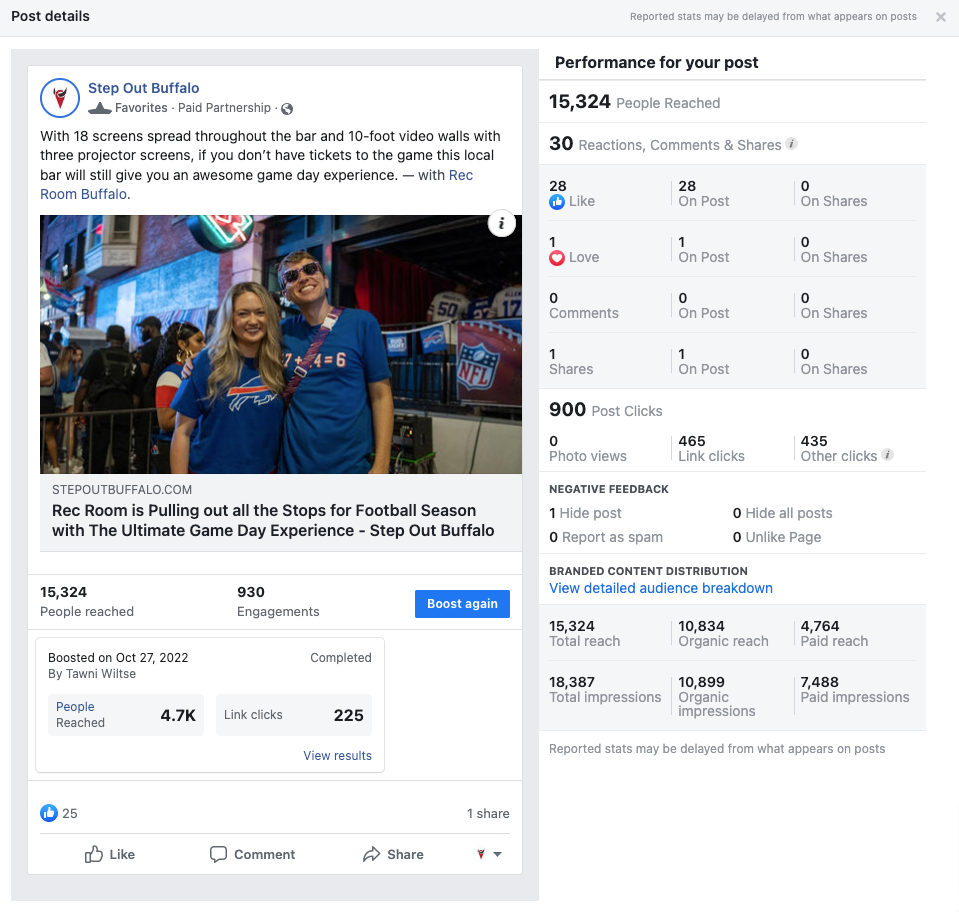959x912 pixels.
Task: Click info icon beside Reactions, Comments & Shares
Action: point(791,144)
